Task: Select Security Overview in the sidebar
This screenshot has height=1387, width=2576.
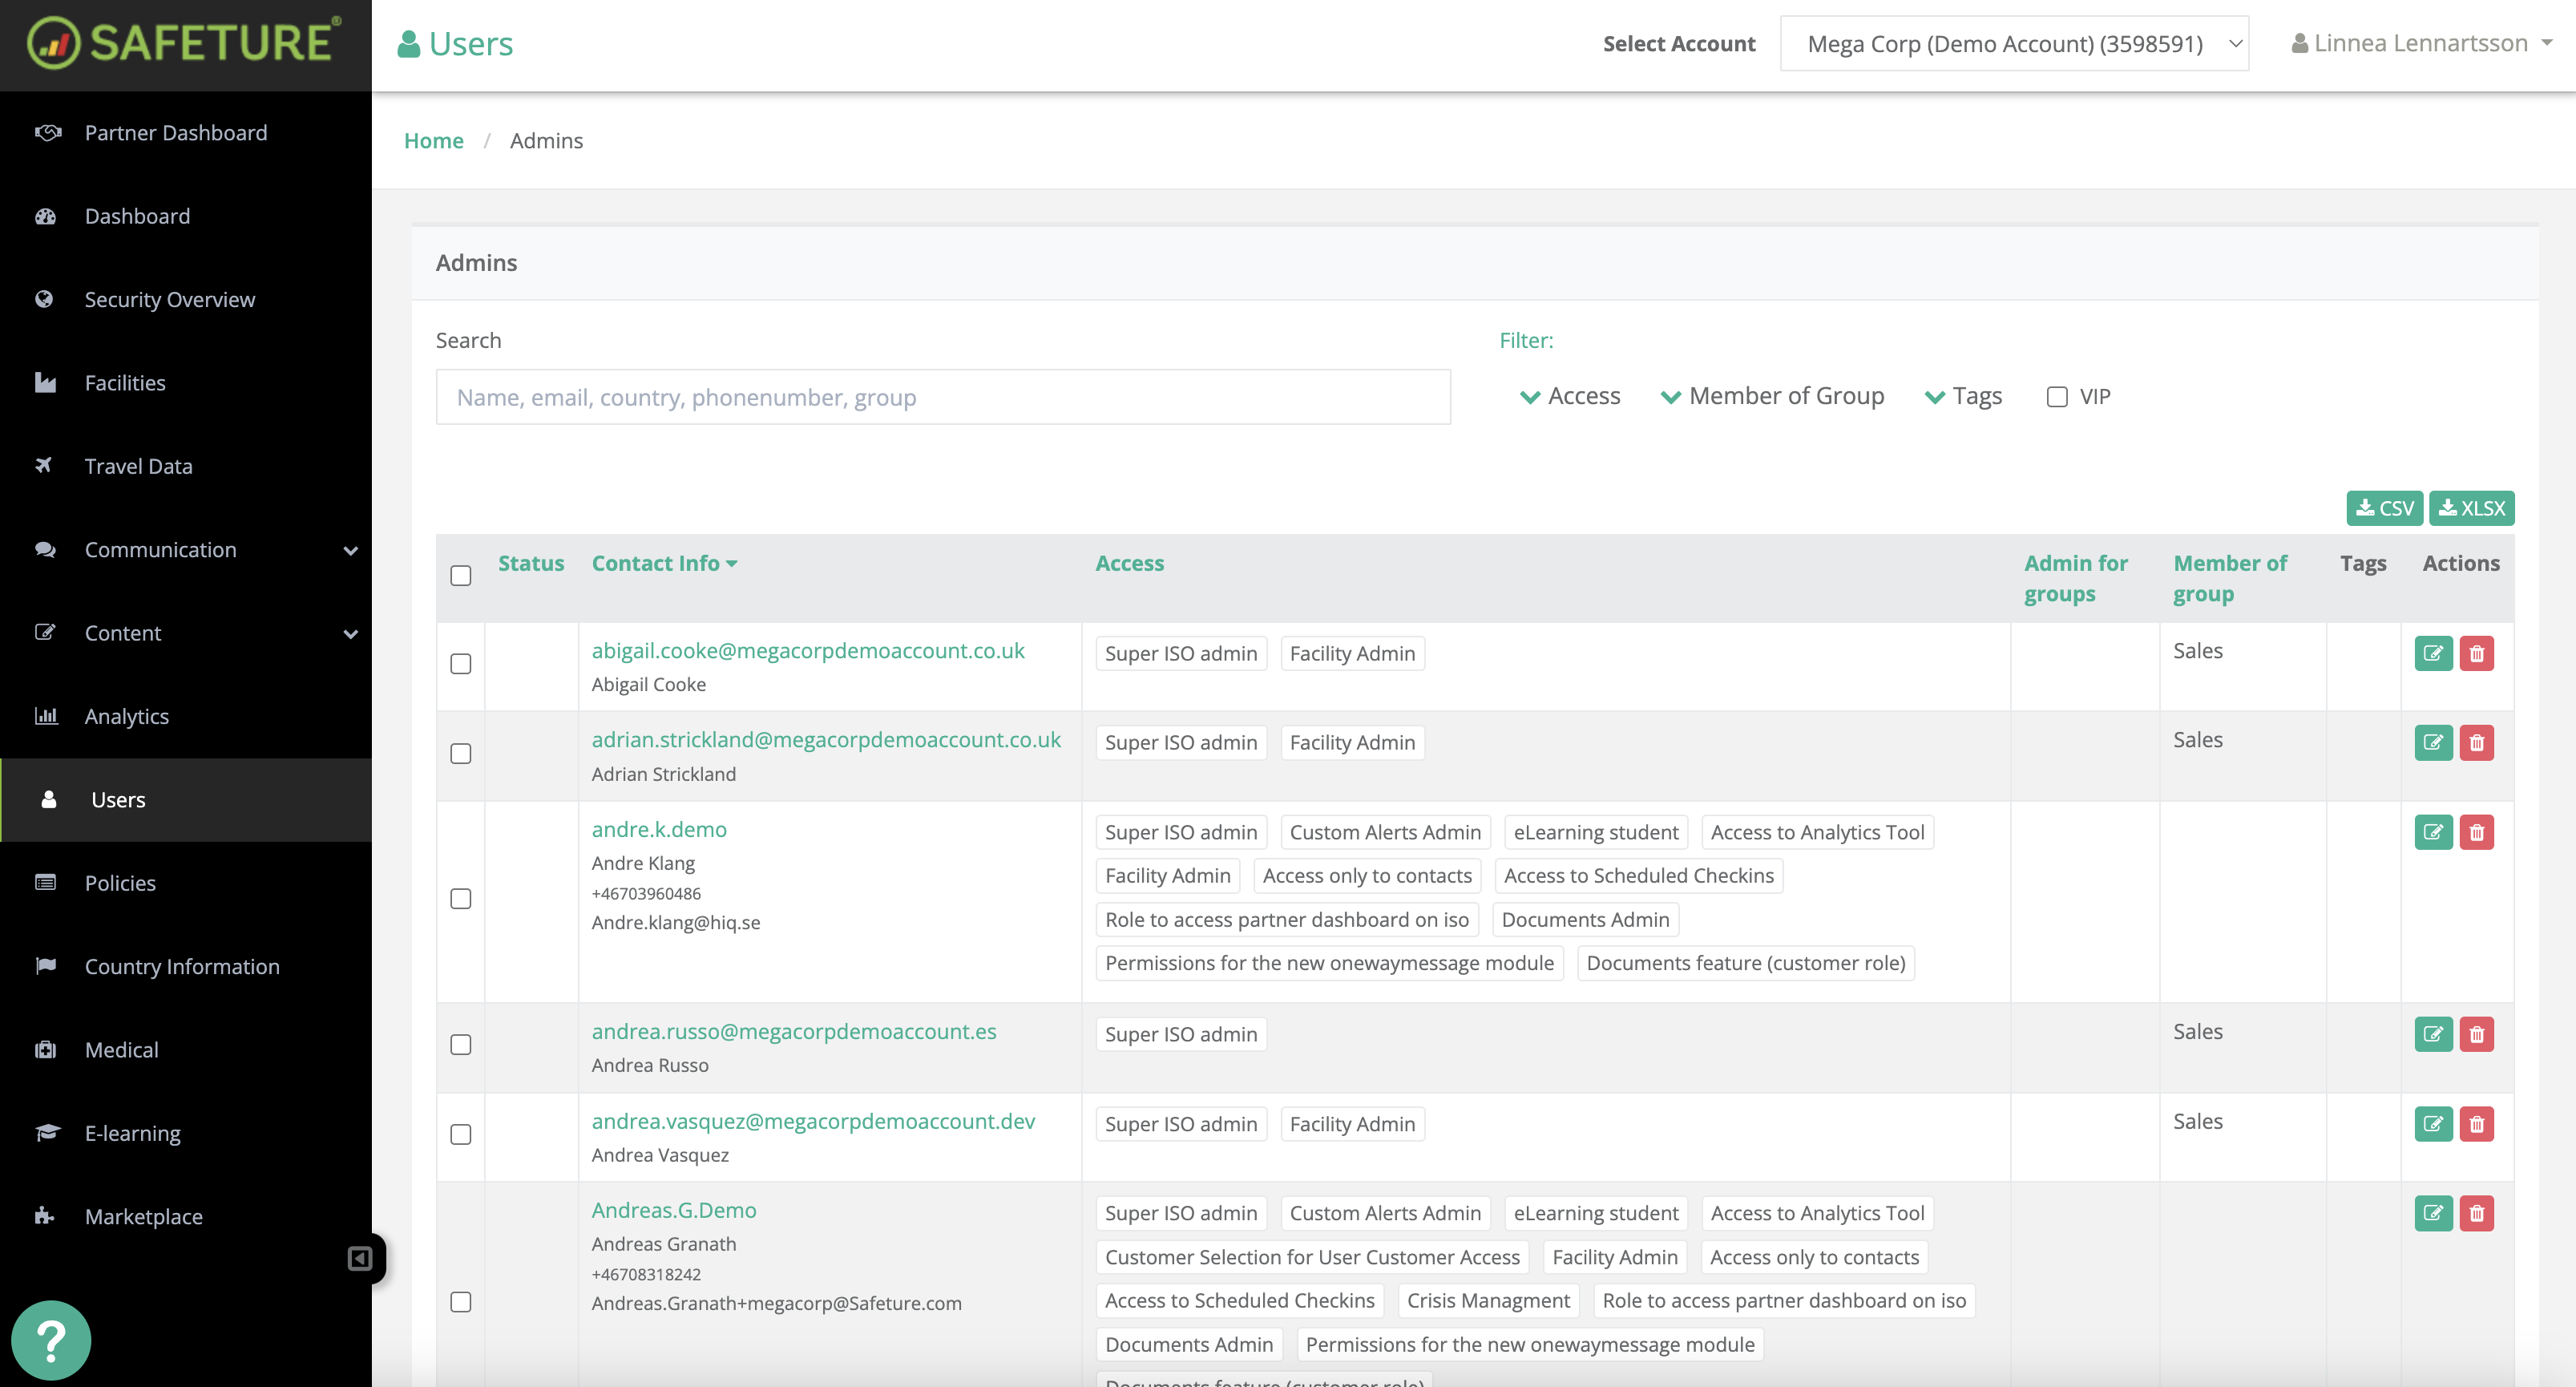Action: 169,299
